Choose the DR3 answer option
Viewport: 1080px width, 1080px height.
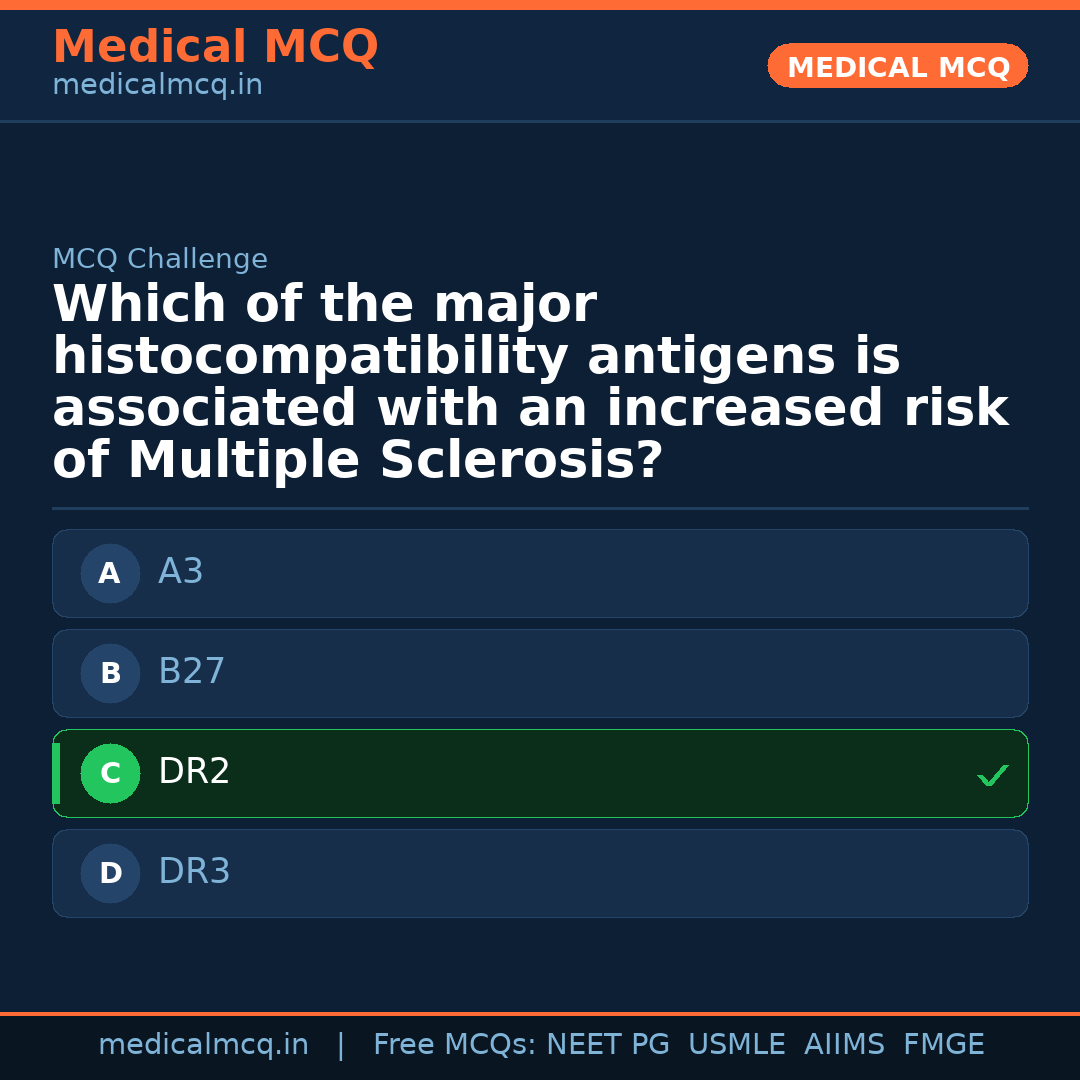coord(540,873)
